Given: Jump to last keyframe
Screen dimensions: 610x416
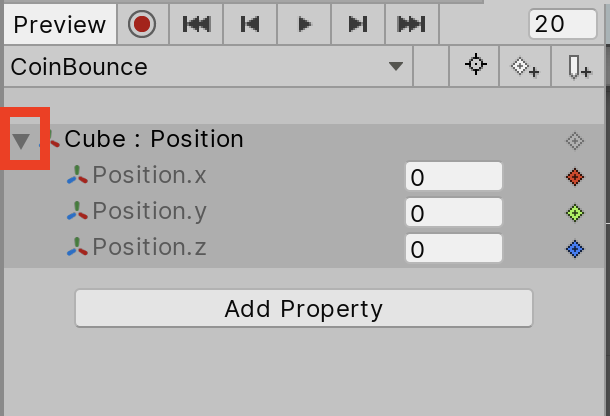Looking at the screenshot, I should (411, 25).
